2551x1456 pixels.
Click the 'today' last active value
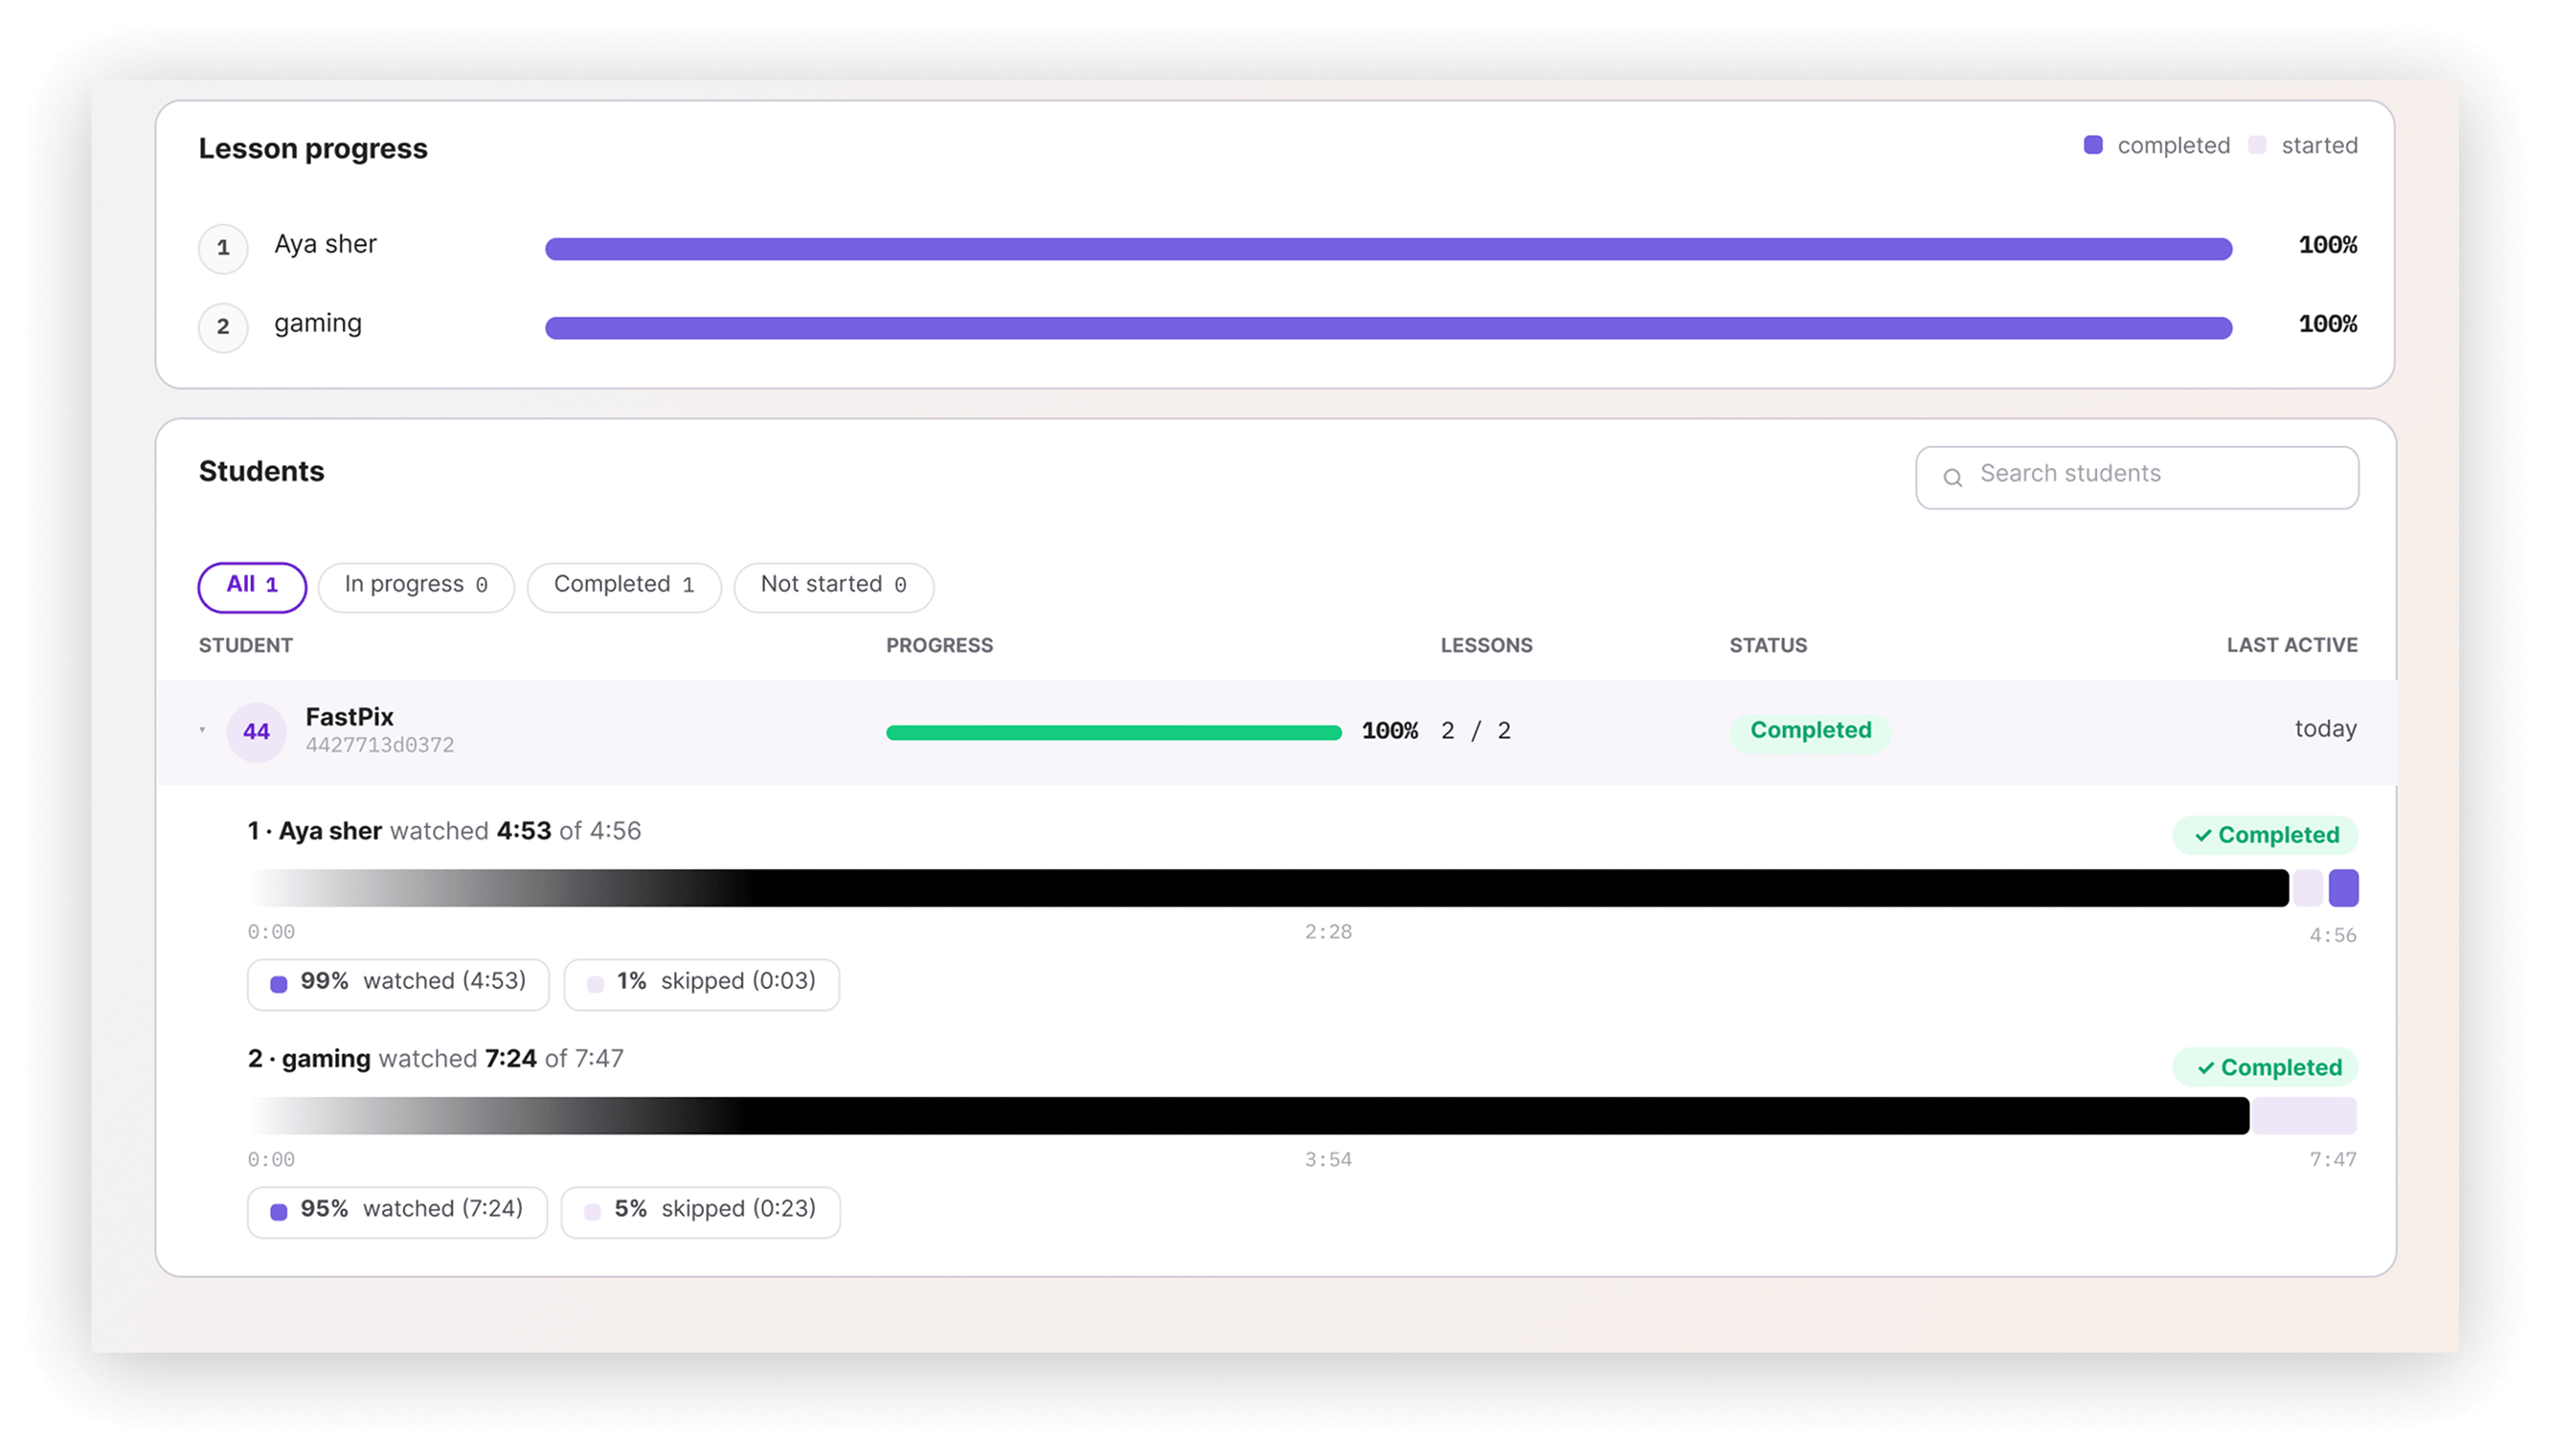(2325, 729)
